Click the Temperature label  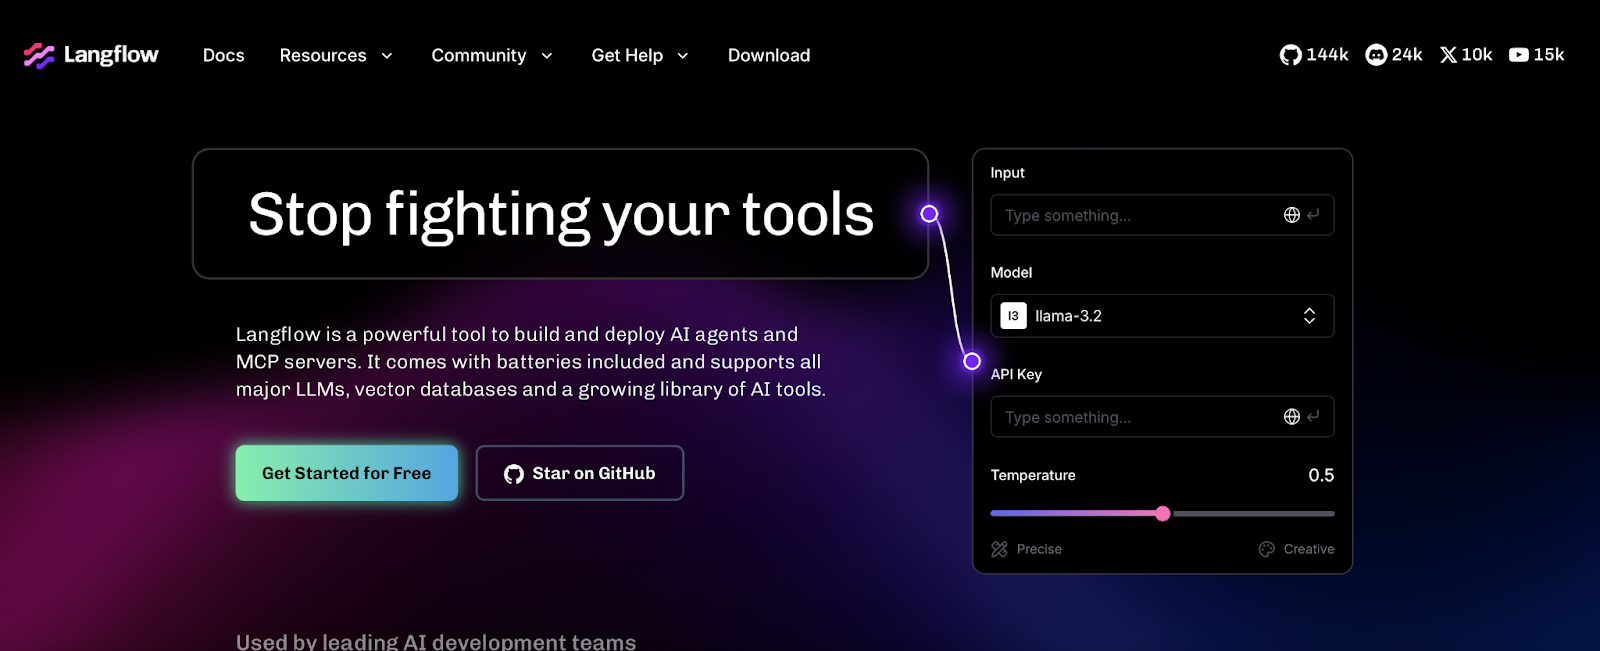click(x=1033, y=475)
